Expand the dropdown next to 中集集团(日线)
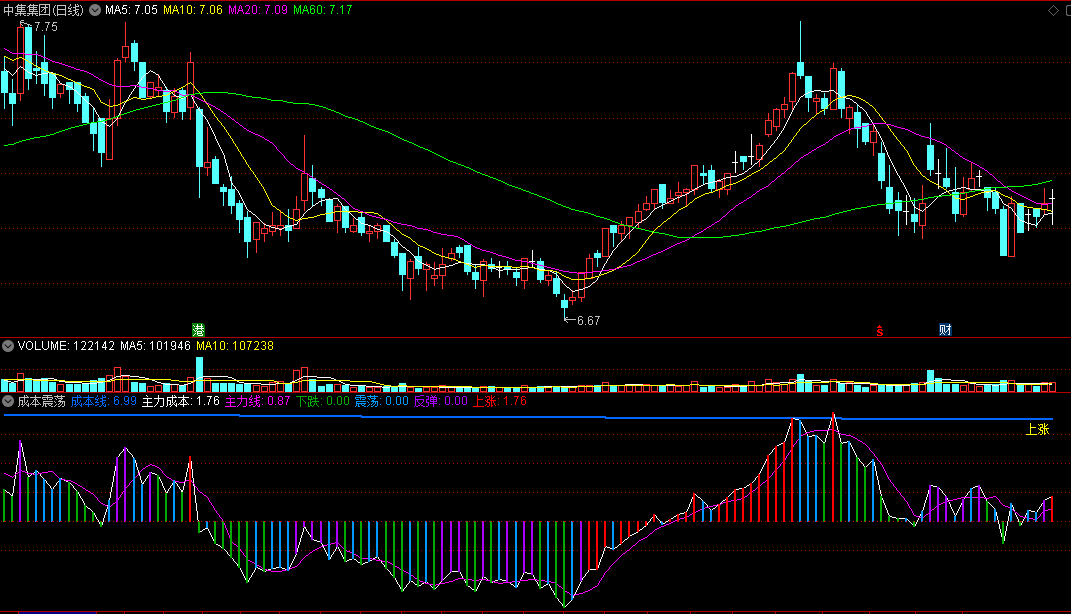Viewport: 1071px width, 614px height. pos(95,10)
